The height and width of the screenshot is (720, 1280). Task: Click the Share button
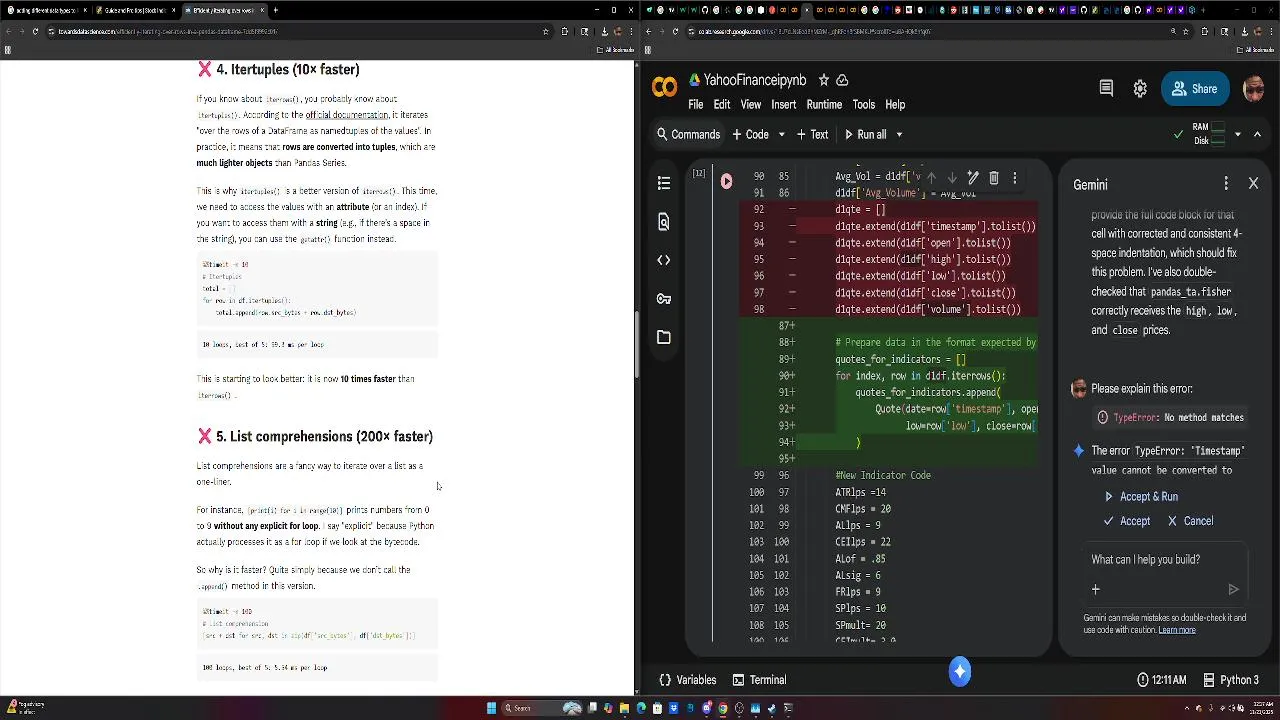(x=1195, y=88)
